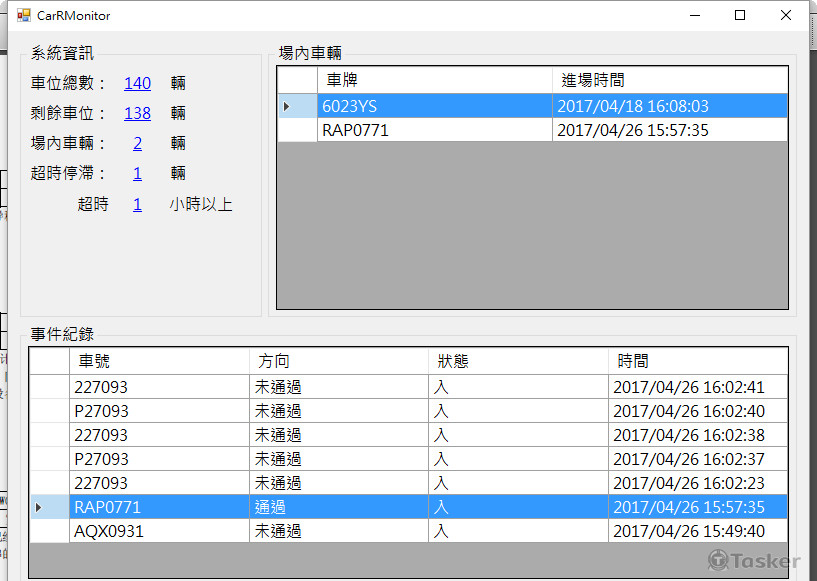
Task: Click the overtime hours threshold value link
Action: [137, 205]
